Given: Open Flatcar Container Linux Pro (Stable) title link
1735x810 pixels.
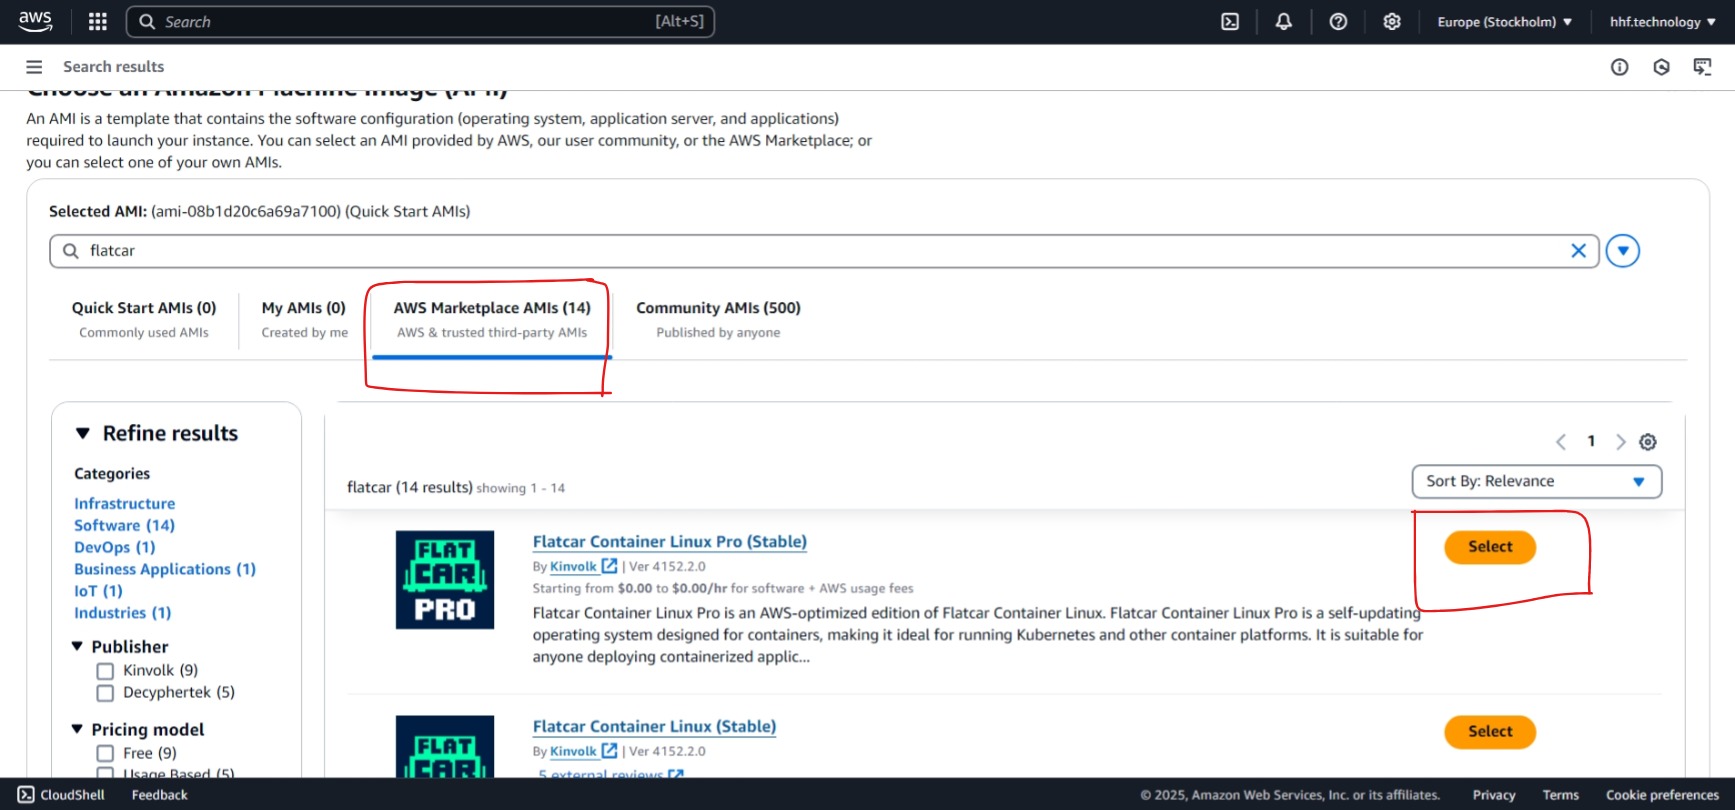Looking at the screenshot, I should tap(670, 541).
